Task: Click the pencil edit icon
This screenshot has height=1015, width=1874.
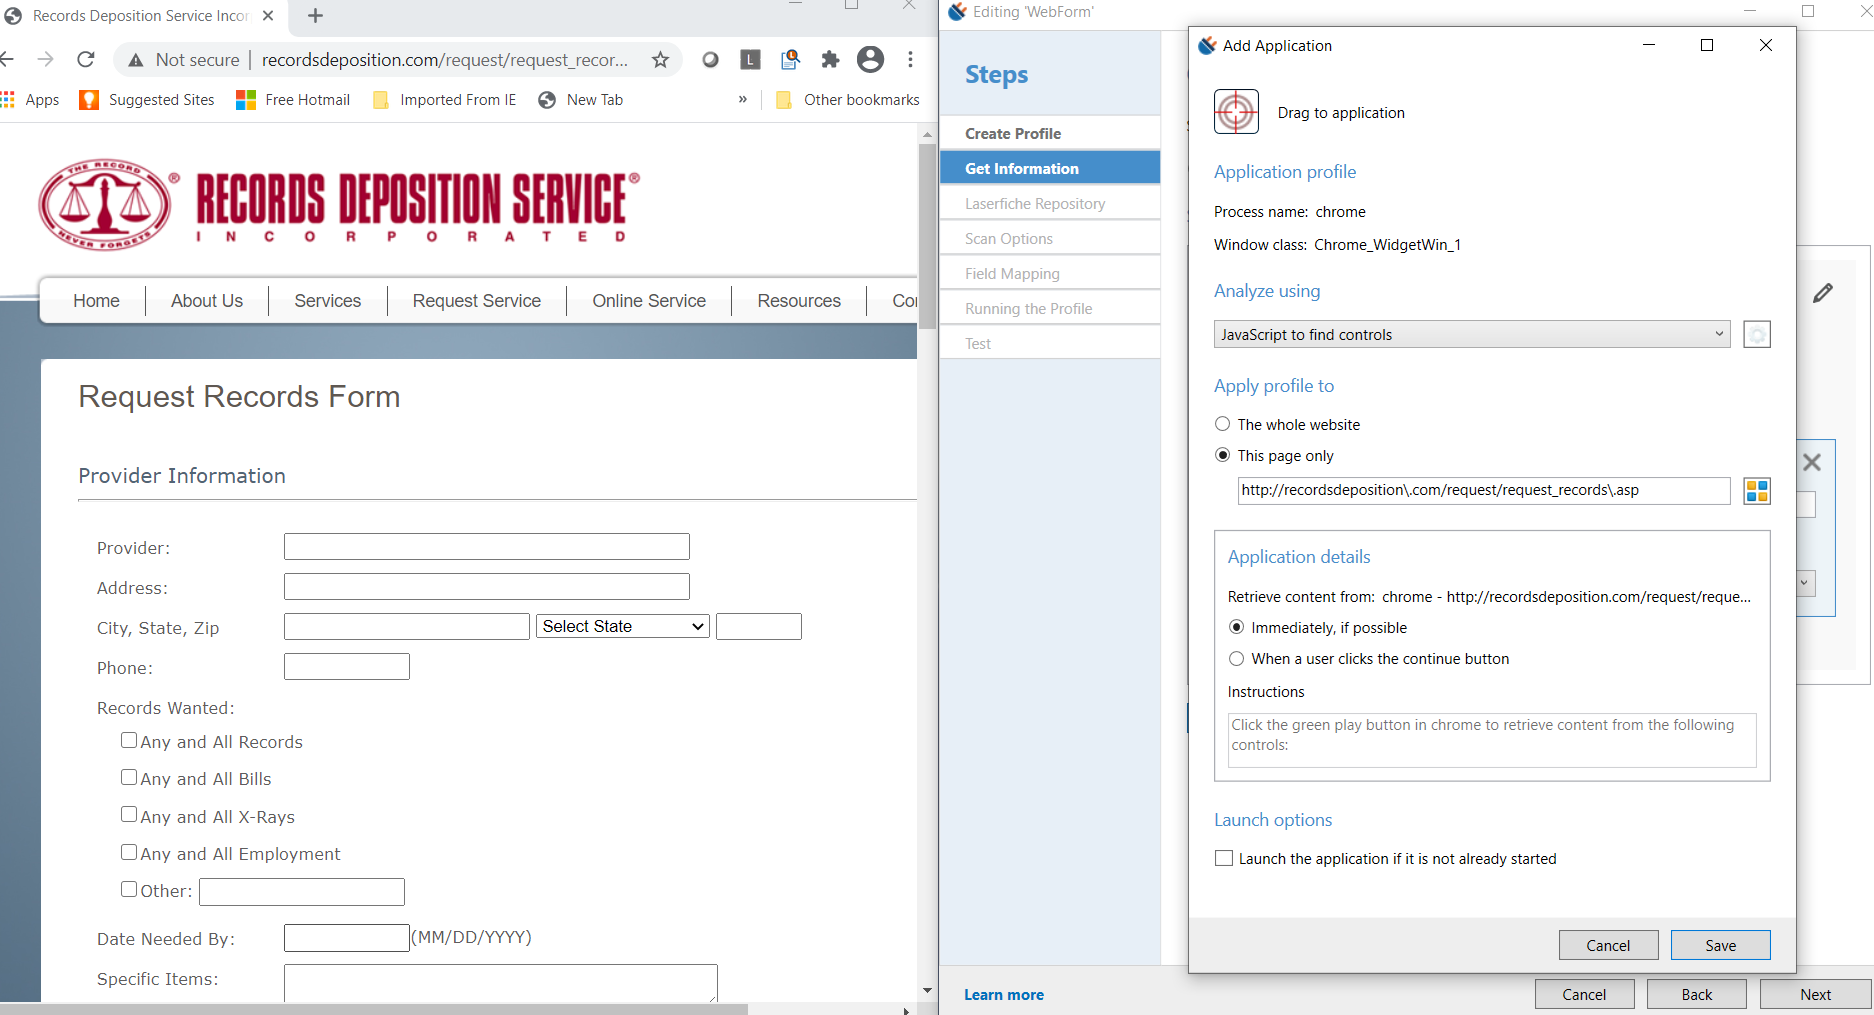Action: click(1822, 293)
